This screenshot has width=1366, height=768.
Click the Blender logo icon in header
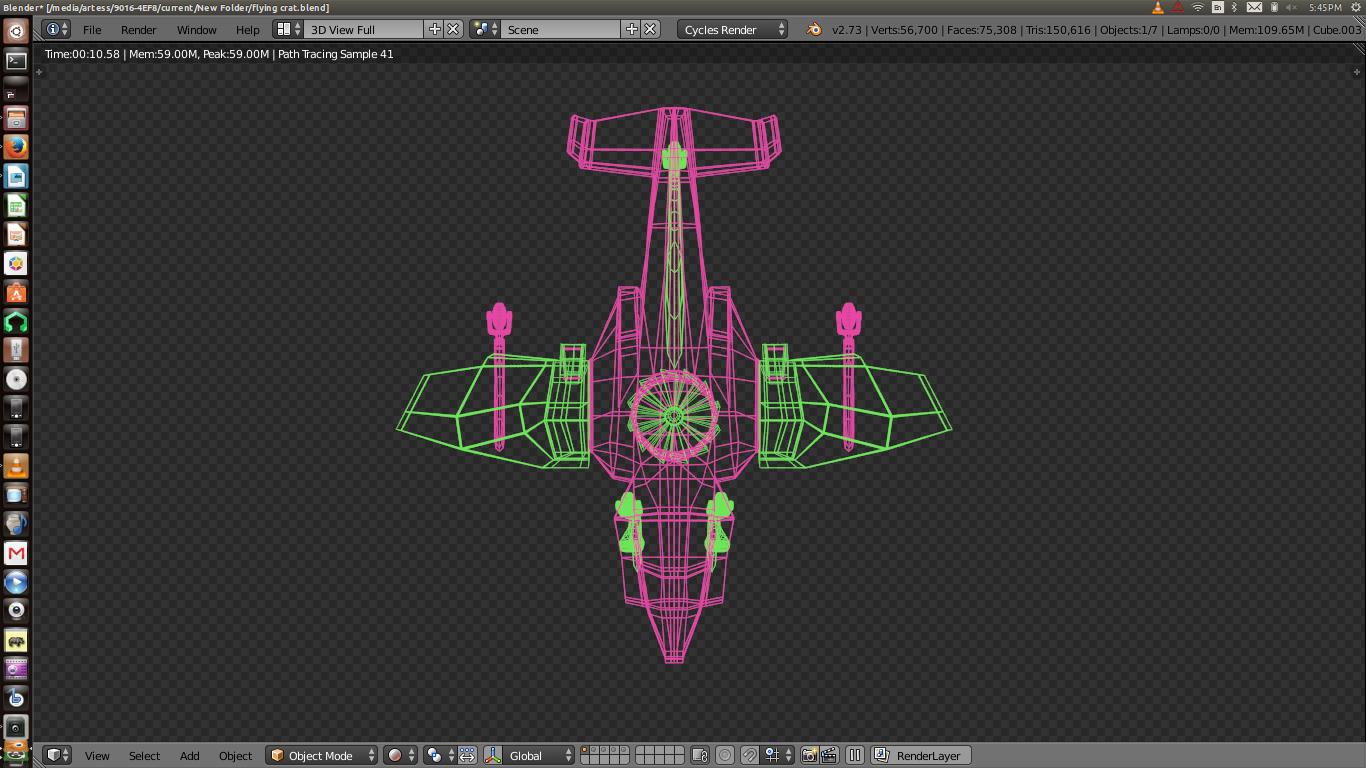[814, 30]
